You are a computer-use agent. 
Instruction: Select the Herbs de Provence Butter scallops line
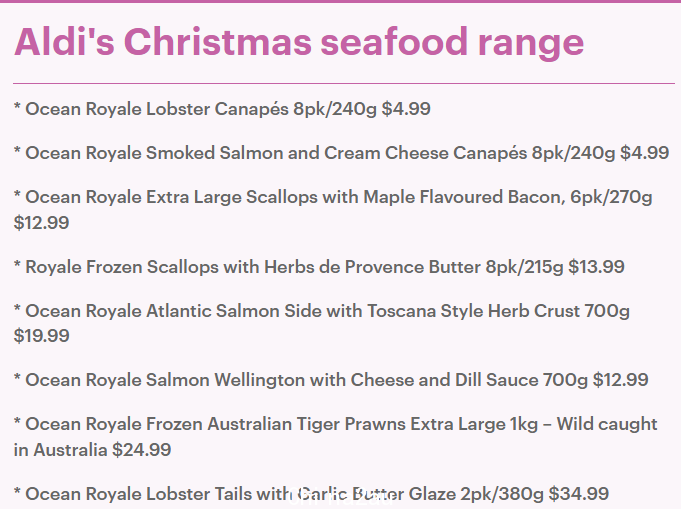pyautogui.click(x=319, y=267)
